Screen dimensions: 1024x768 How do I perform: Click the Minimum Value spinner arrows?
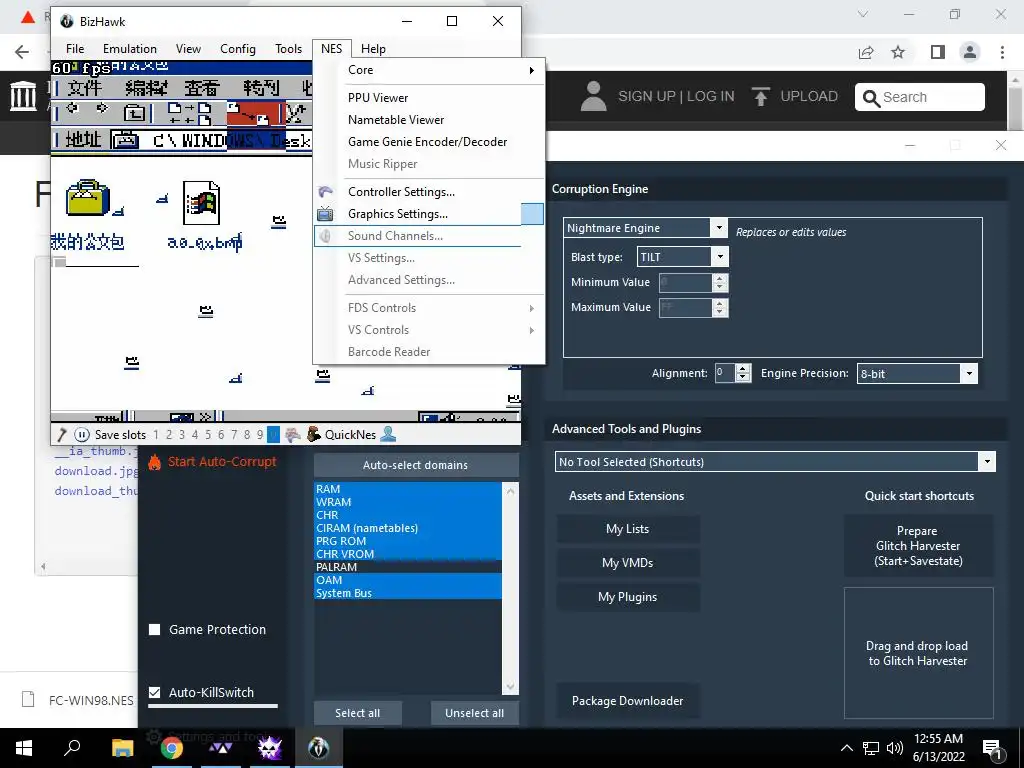coord(720,282)
